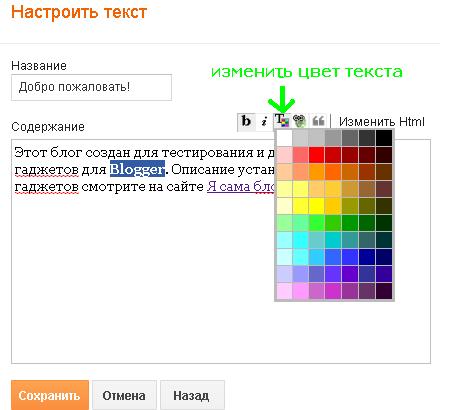This screenshot has height=410, width=455.
Task: Pick the light green swatch starting green row
Action: click(x=284, y=223)
